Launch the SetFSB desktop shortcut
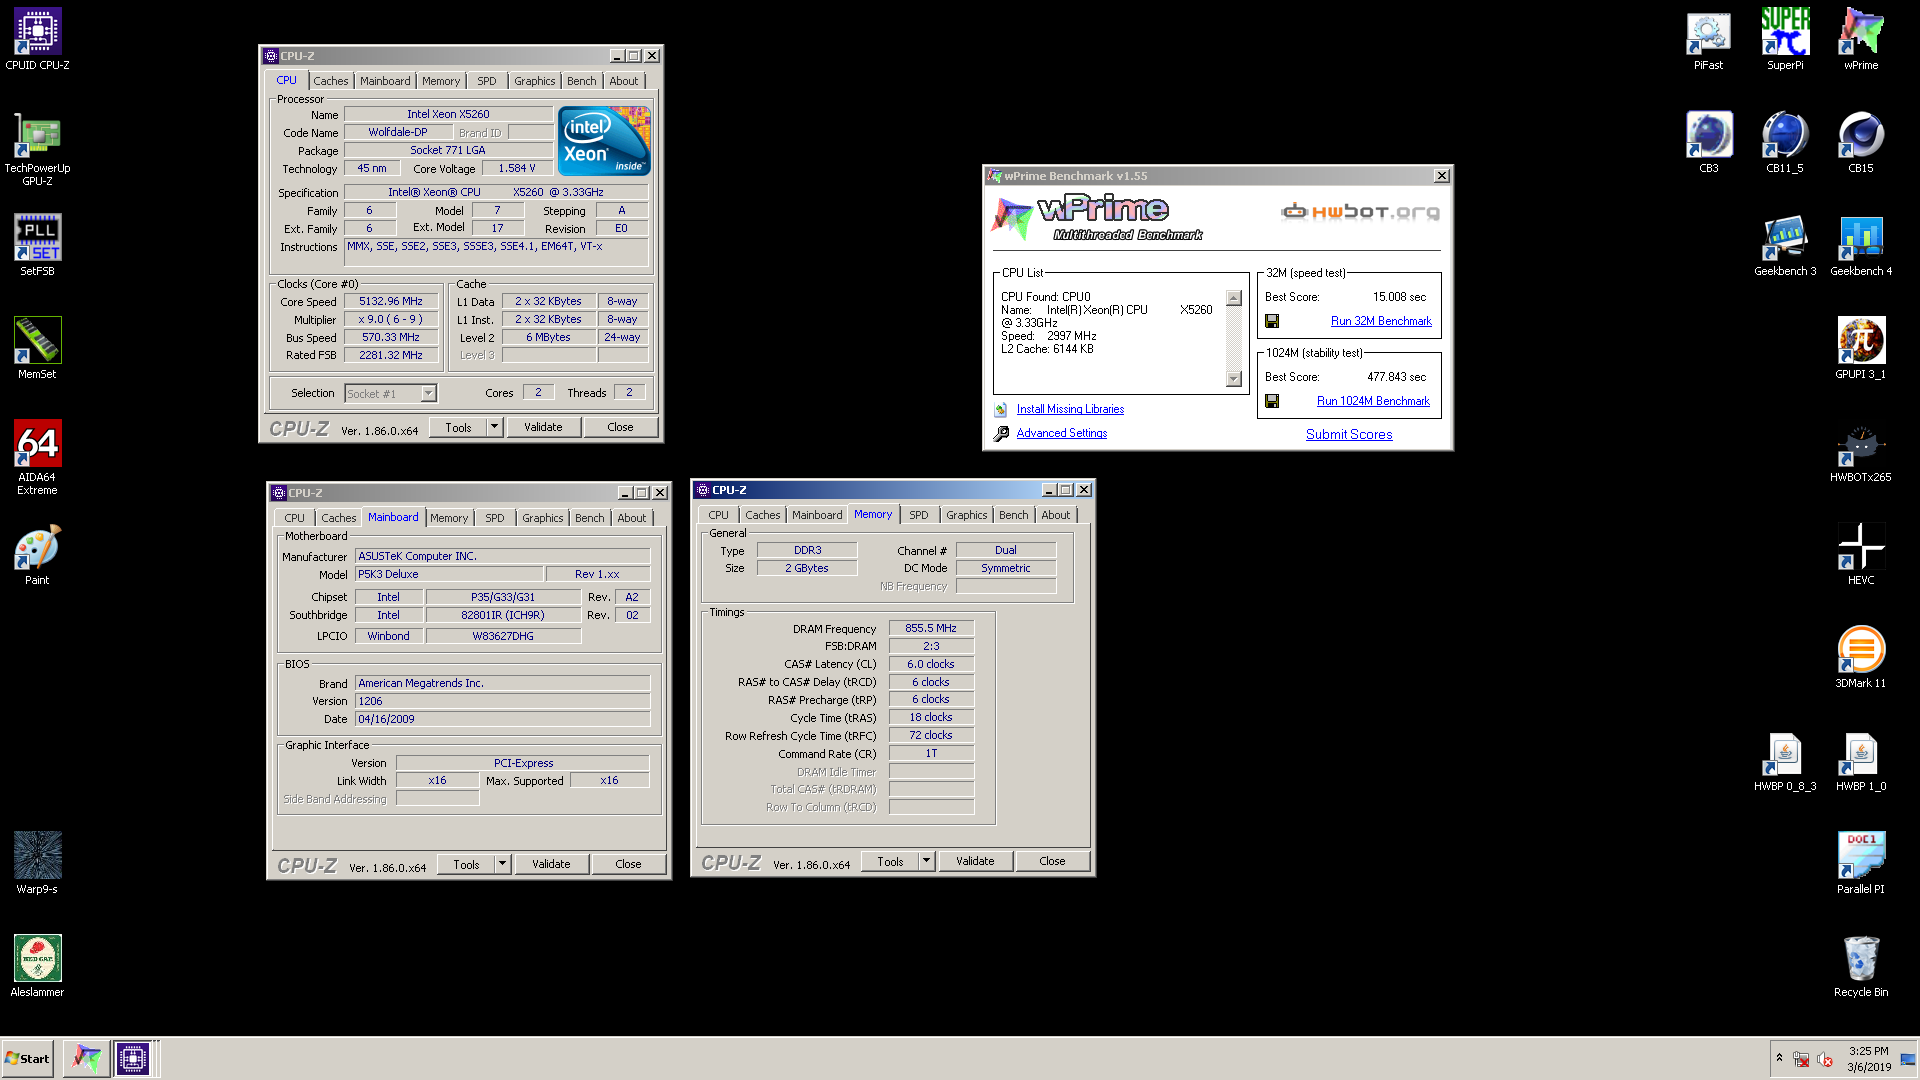The width and height of the screenshot is (1920, 1080). point(37,245)
